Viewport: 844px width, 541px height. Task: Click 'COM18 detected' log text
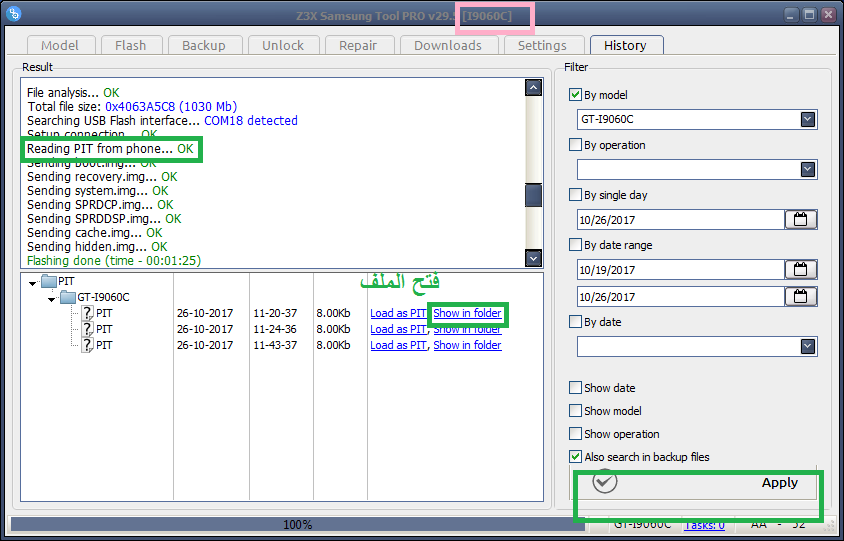pyautogui.click(x=251, y=121)
